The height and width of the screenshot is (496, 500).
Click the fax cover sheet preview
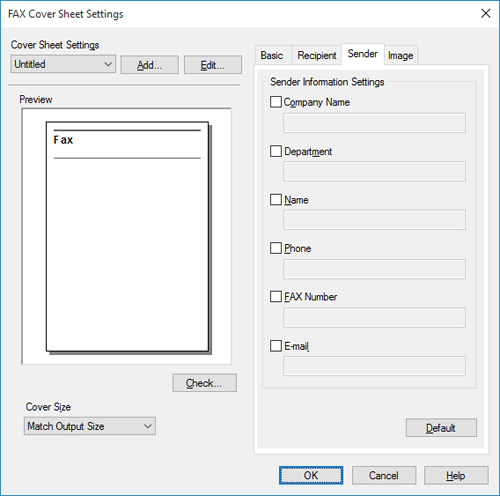127,237
